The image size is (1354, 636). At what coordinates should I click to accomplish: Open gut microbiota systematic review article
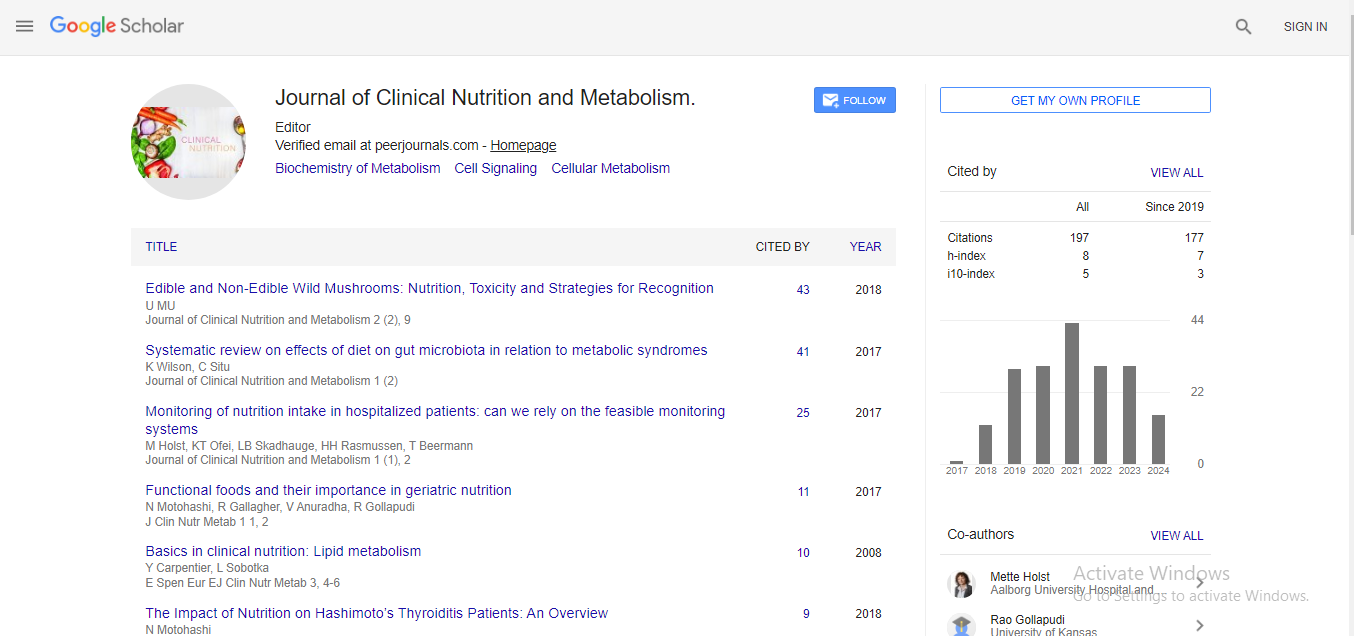(x=426, y=350)
